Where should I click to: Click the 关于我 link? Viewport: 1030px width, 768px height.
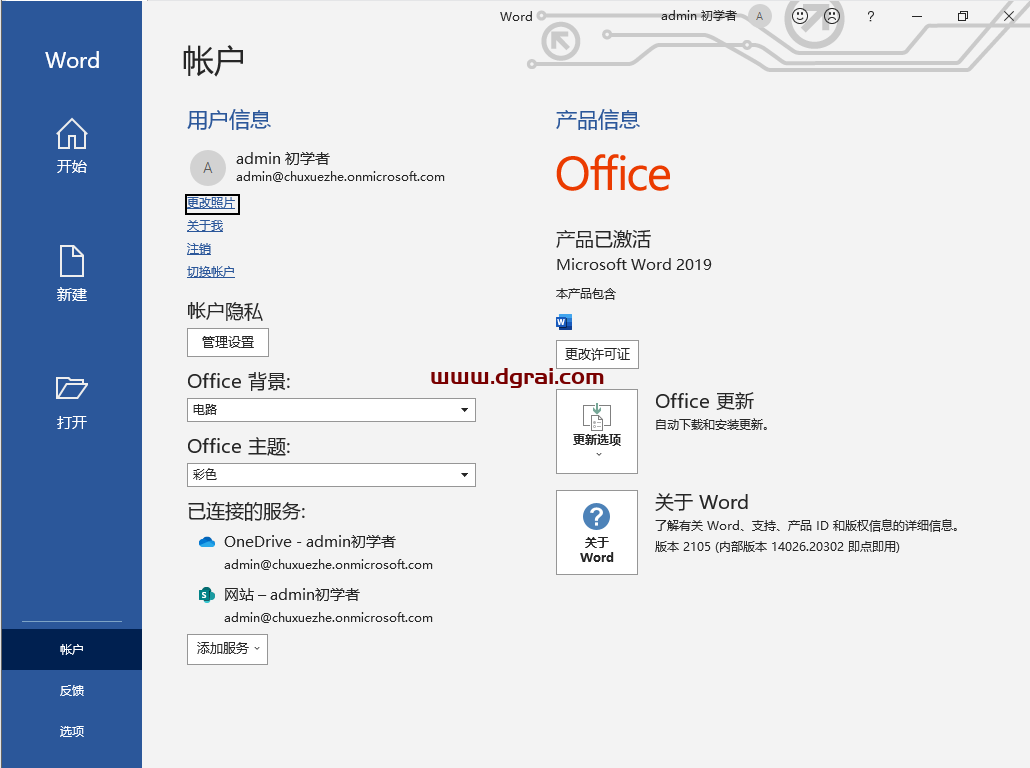[204, 226]
